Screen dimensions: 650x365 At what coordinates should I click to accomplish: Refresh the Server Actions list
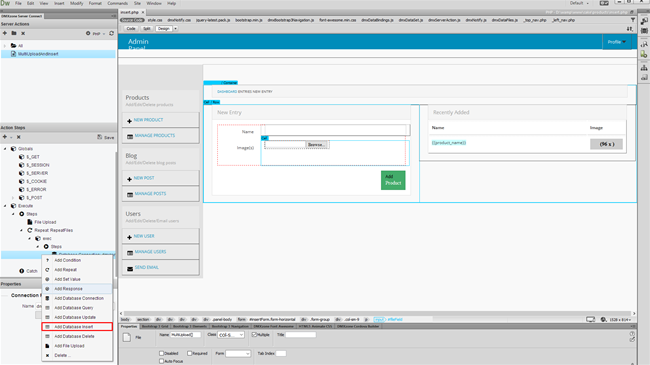coord(112,33)
